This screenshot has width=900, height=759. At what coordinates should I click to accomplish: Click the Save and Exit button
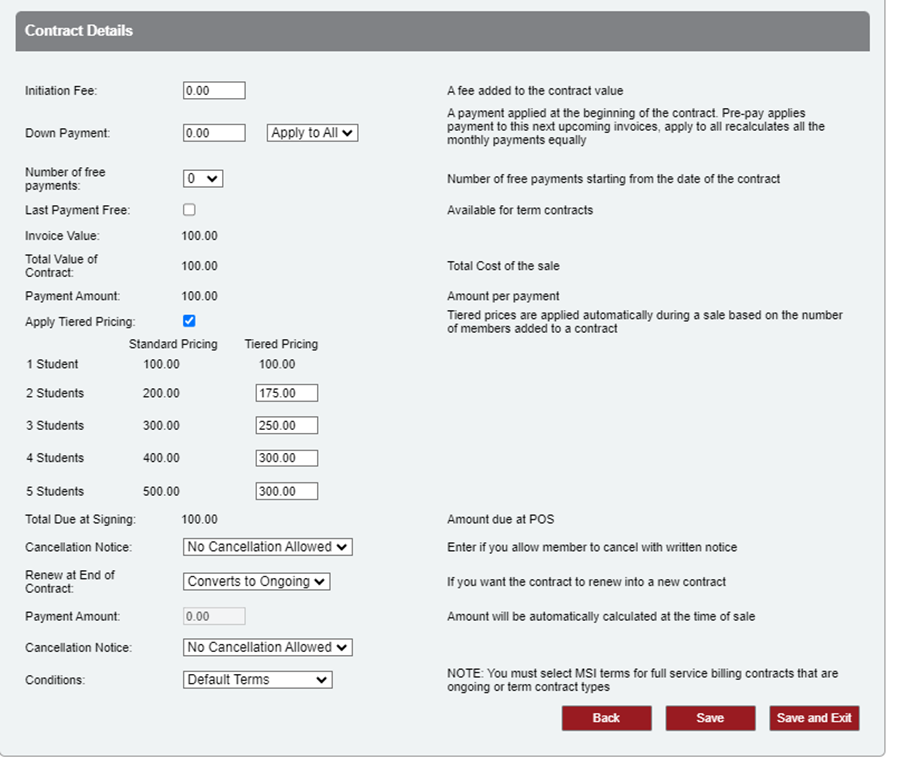[814, 718]
